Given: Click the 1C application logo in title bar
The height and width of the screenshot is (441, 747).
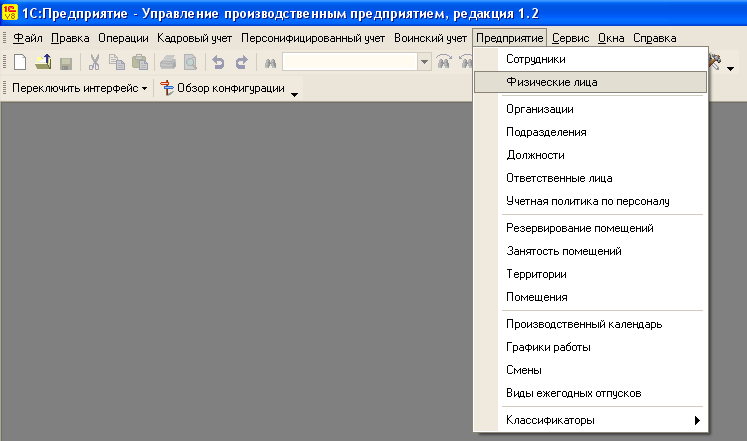Looking at the screenshot, I should (10, 13).
